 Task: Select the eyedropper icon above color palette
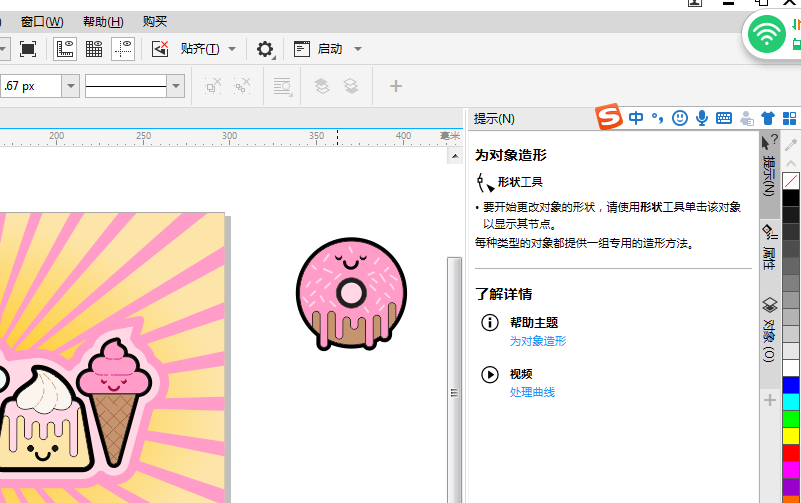pos(791,145)
